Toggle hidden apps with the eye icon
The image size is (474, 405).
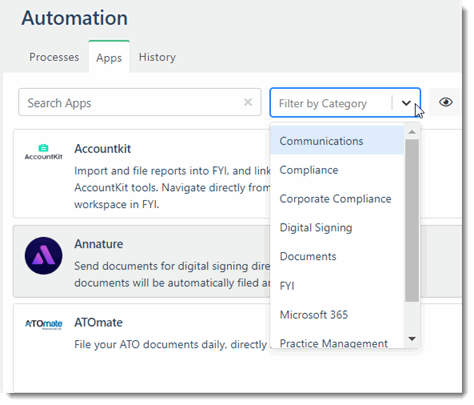[x=445, y=102]
